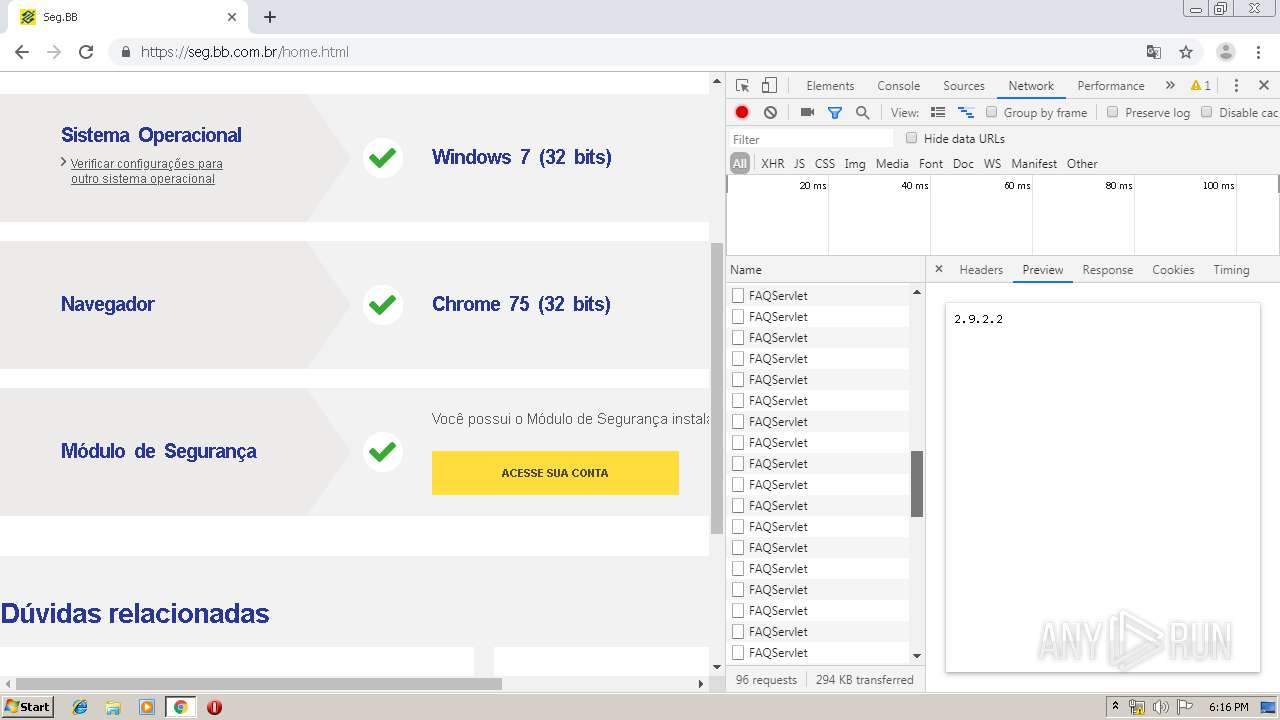The height and width of the screenshot is (720, 1280).
Task: Switch to the Console tab
Action: pyautogui.click(x=899, y=86)
